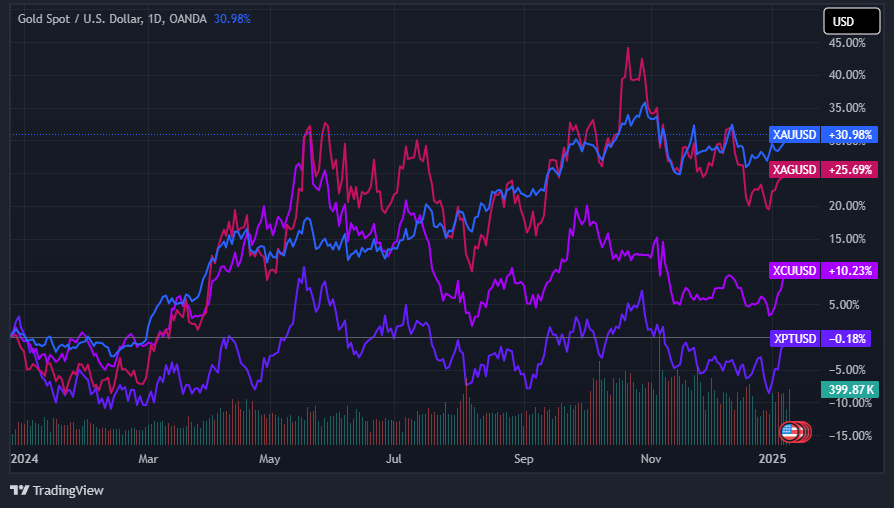Click the 35.00% price axis label
This screenshot has height=508, width=894.
point(847,108)
